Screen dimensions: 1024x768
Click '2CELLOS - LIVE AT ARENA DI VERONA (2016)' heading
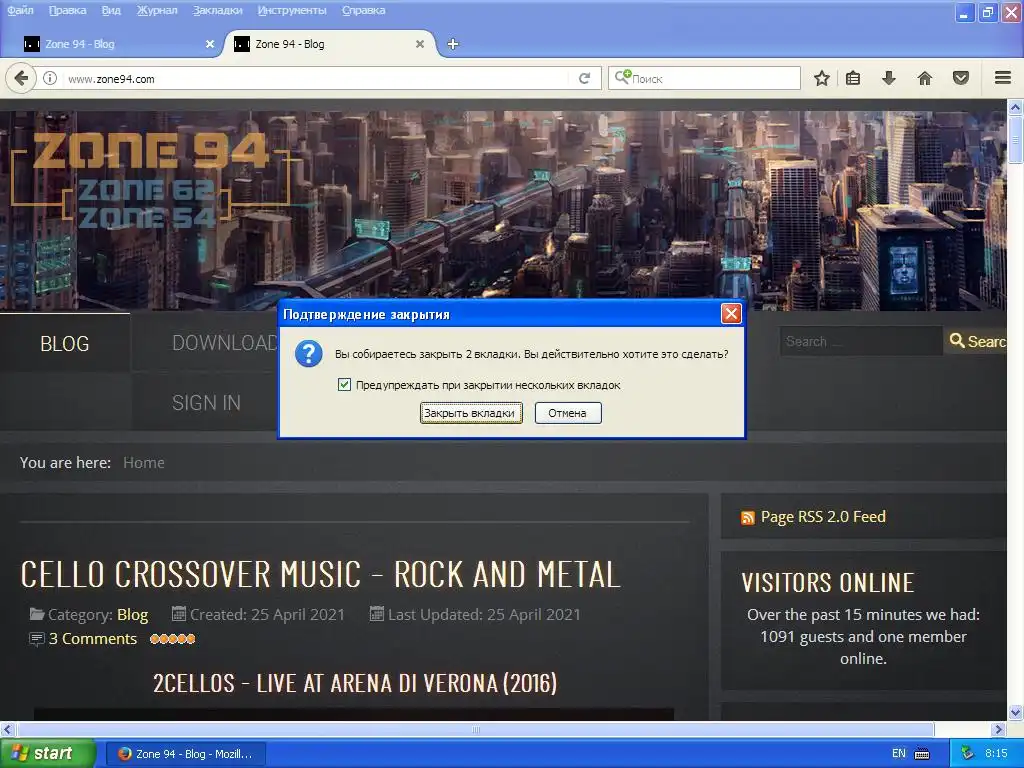(355, 683)
